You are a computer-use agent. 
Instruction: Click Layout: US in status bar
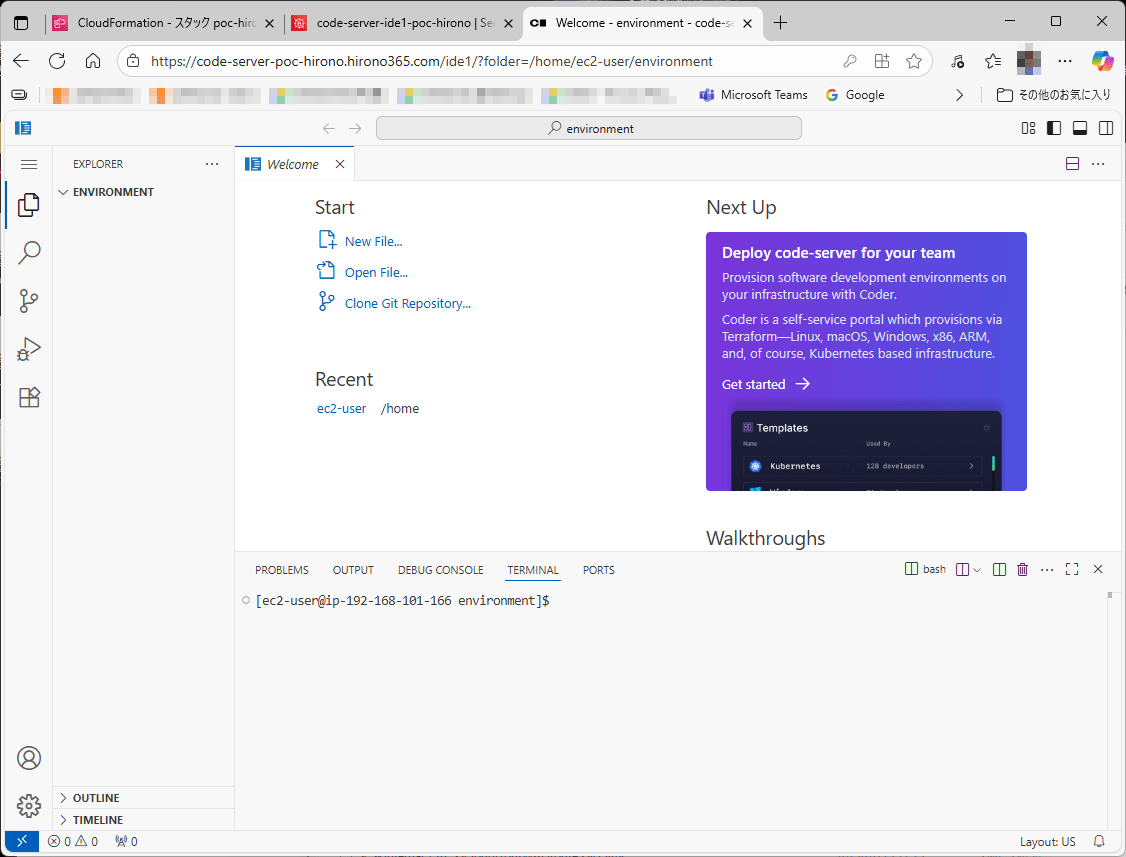1048,841
